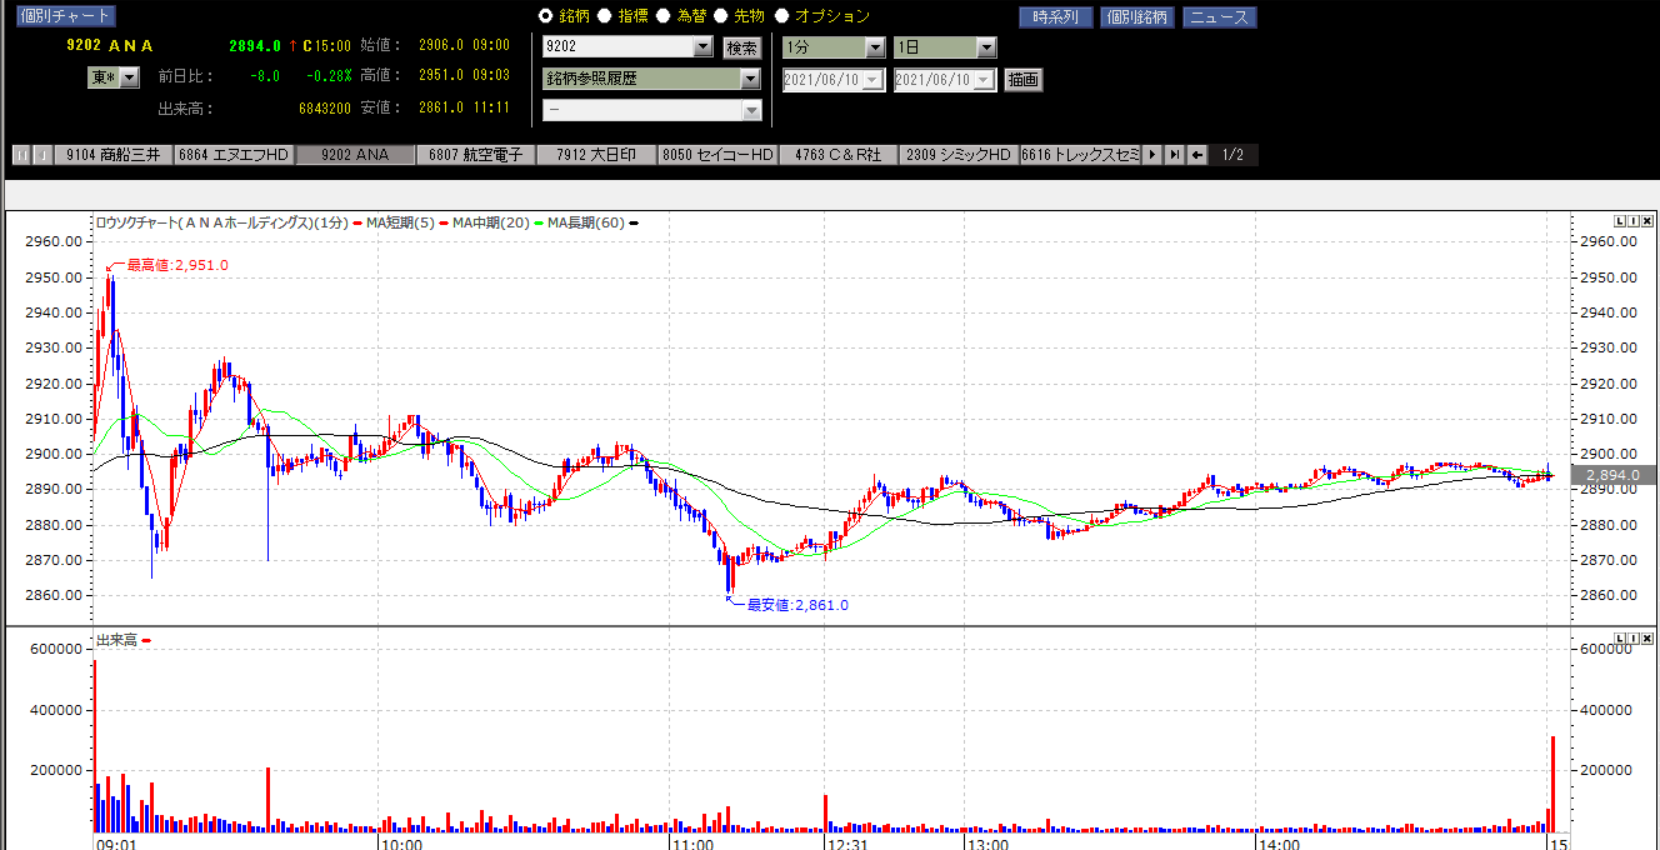
Task: Click the 始値 value 2906.0
Action: click(441, 45)
